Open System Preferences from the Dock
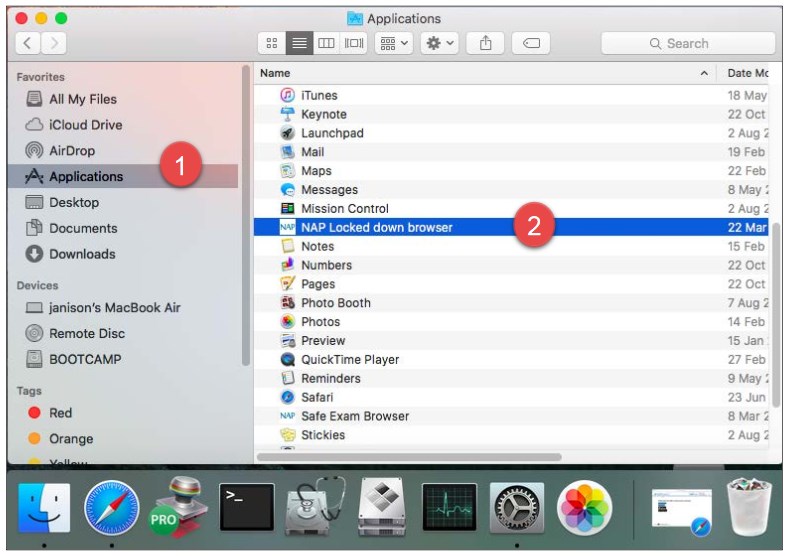 point(517,508)
